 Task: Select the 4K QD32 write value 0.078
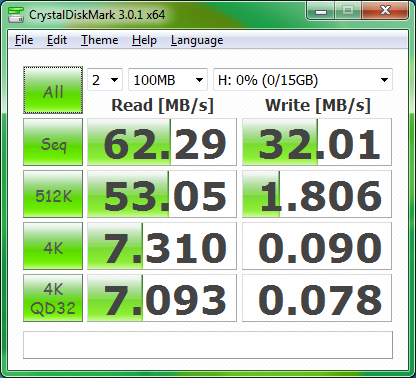click(x=317, y=298)
